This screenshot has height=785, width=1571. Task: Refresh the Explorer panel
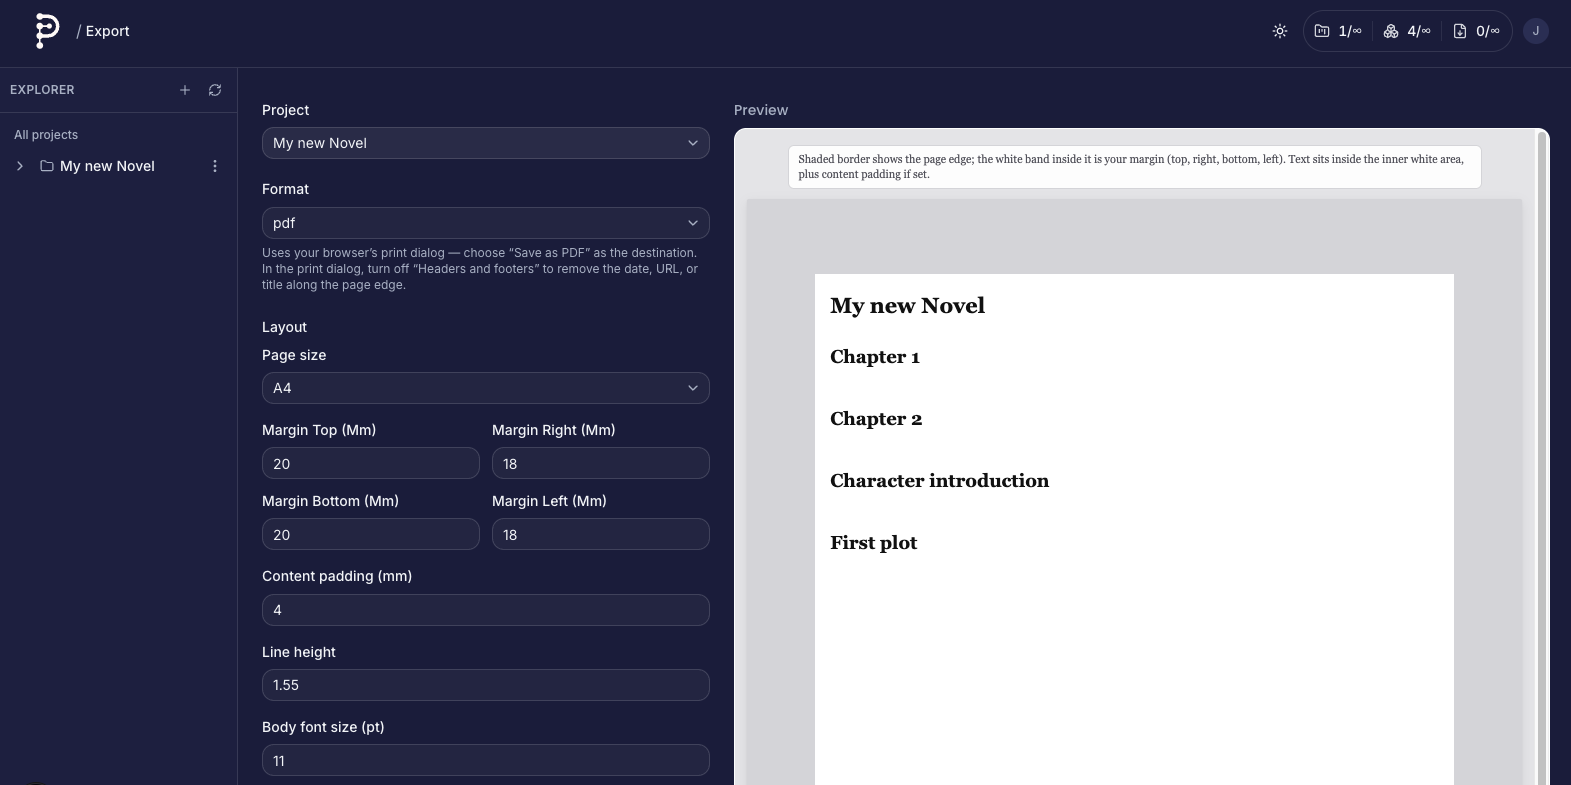point(215,90)
